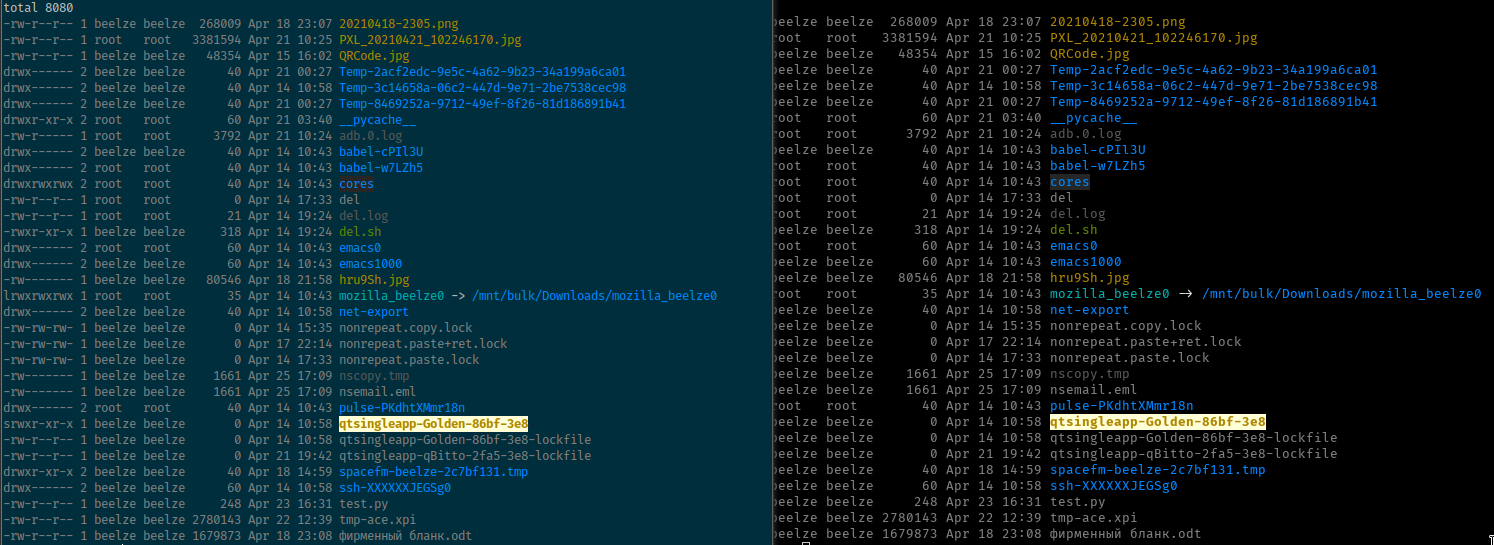The image size is (1494, 545).
Task: Click nonrepeat.copy.lock in the left pane
Action: pos(407,327)
